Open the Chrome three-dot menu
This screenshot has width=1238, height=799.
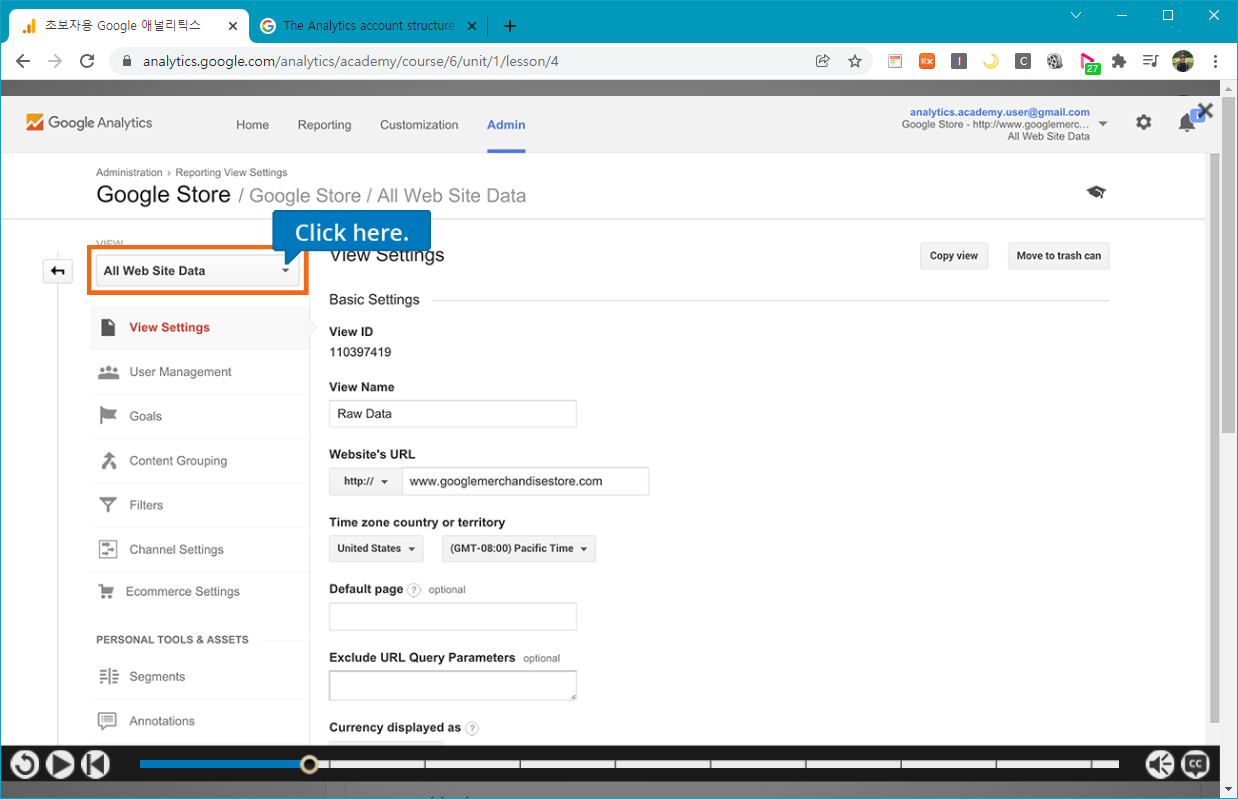(1215, 61)
